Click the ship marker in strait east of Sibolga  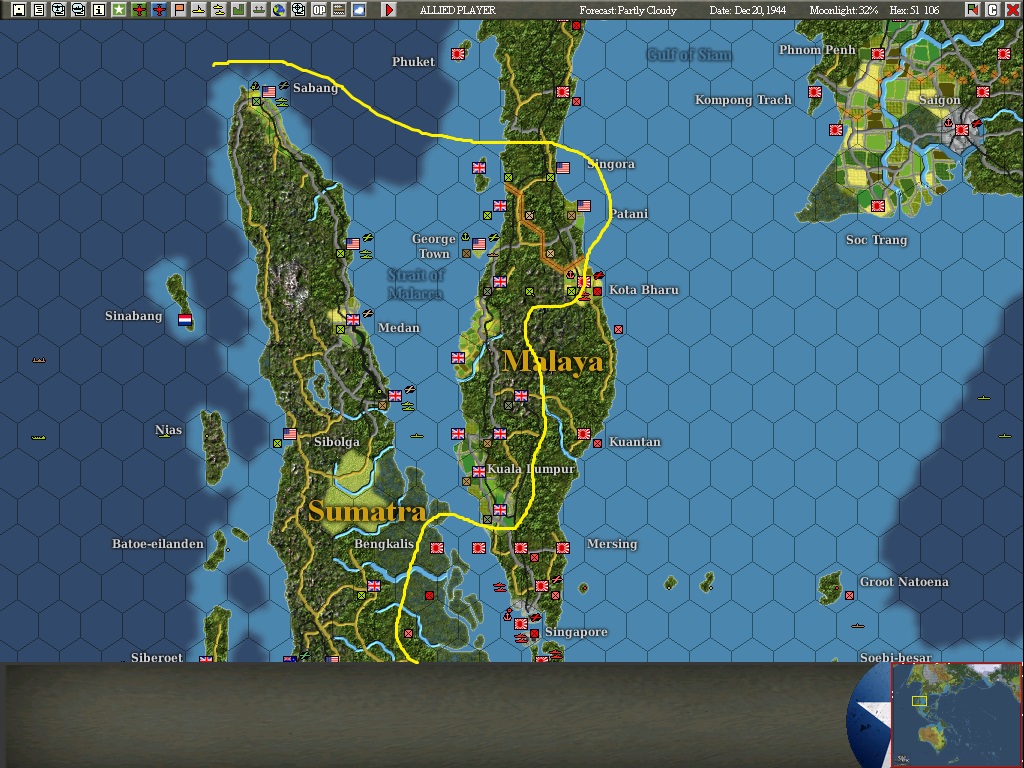coord(416,436)
